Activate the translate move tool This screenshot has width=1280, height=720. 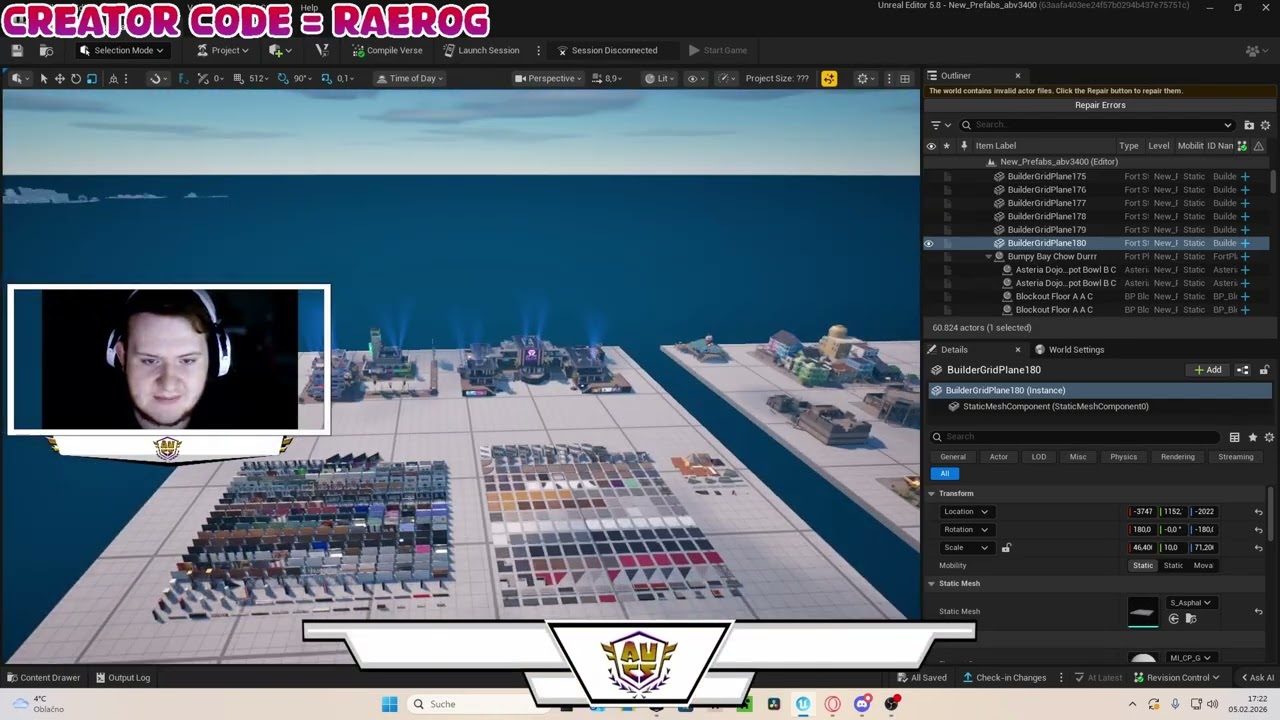pos(59,78)
